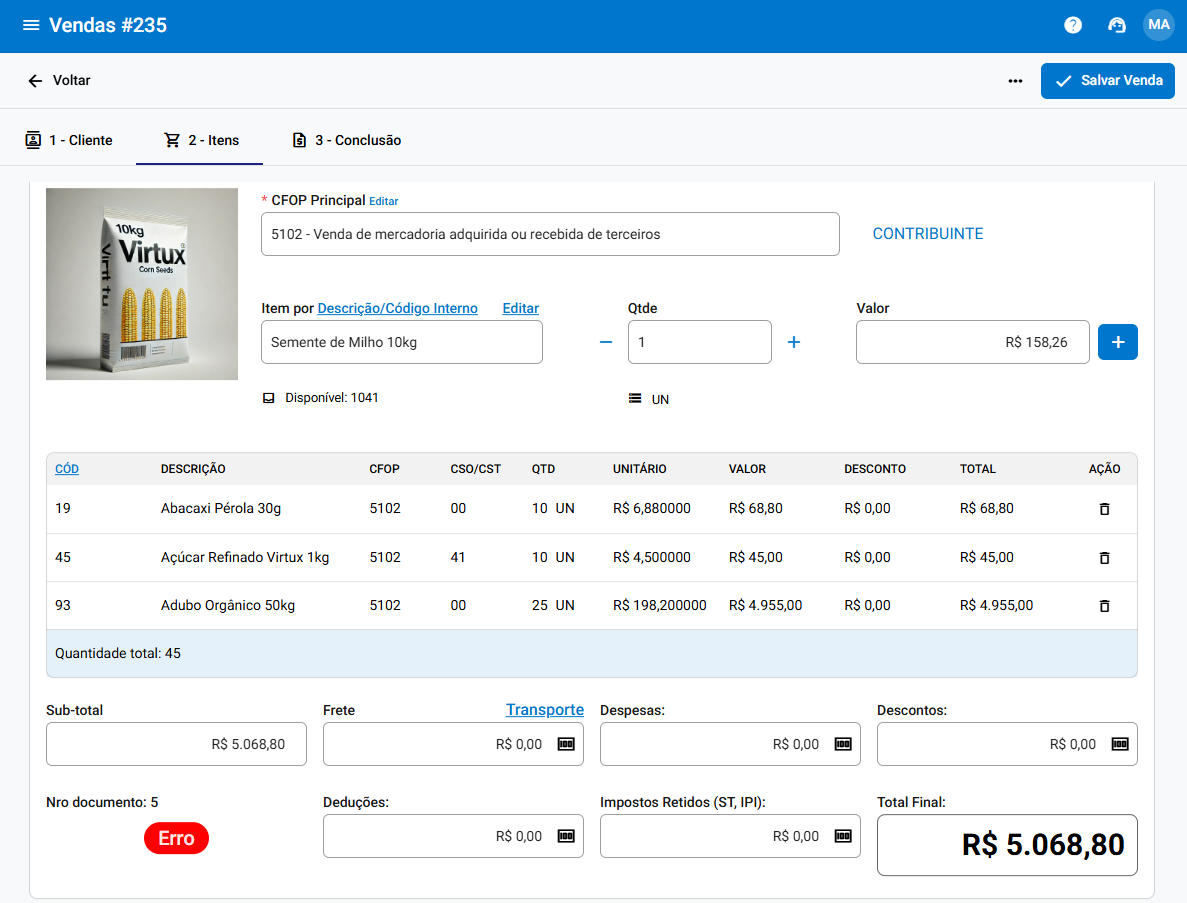
Task: Open the support headset icon
Action: tap(1117, 25)
